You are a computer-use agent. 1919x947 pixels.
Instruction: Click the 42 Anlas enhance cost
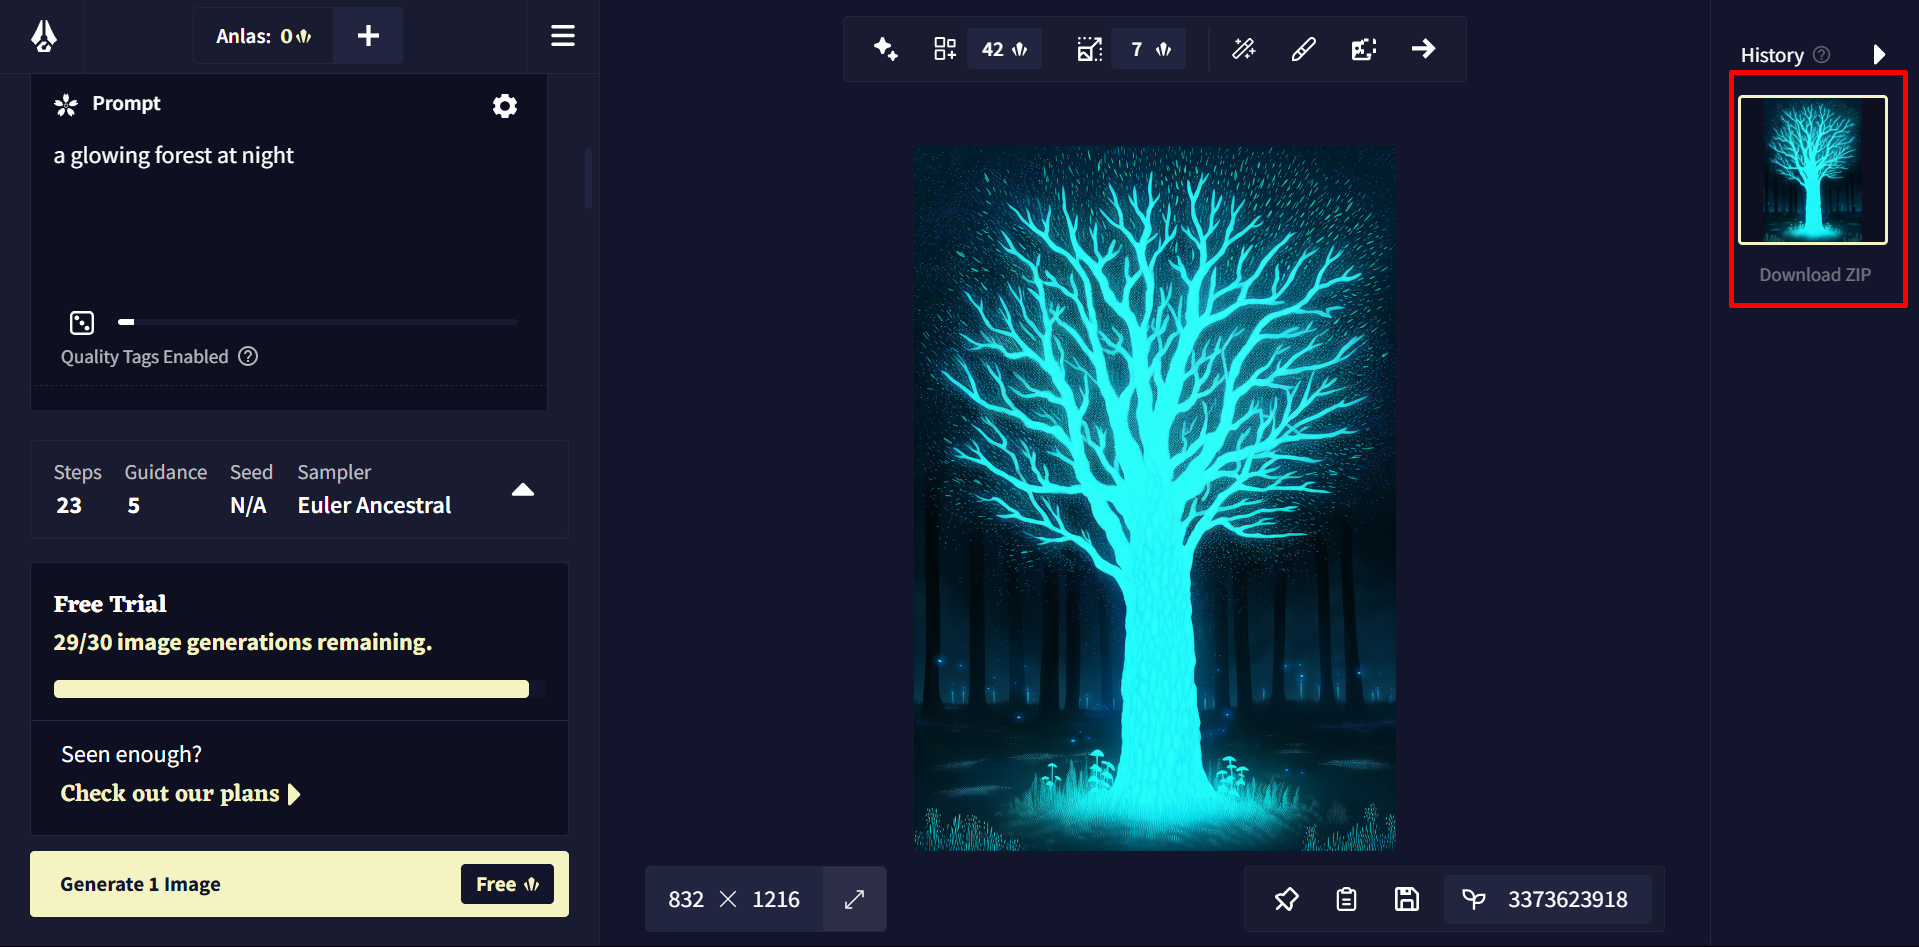(1004, 49)
